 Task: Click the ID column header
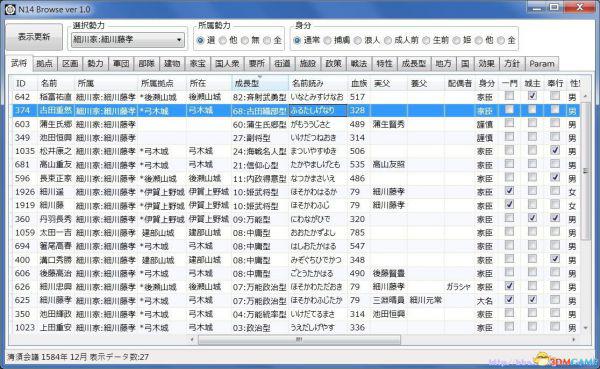coord(24,83)
